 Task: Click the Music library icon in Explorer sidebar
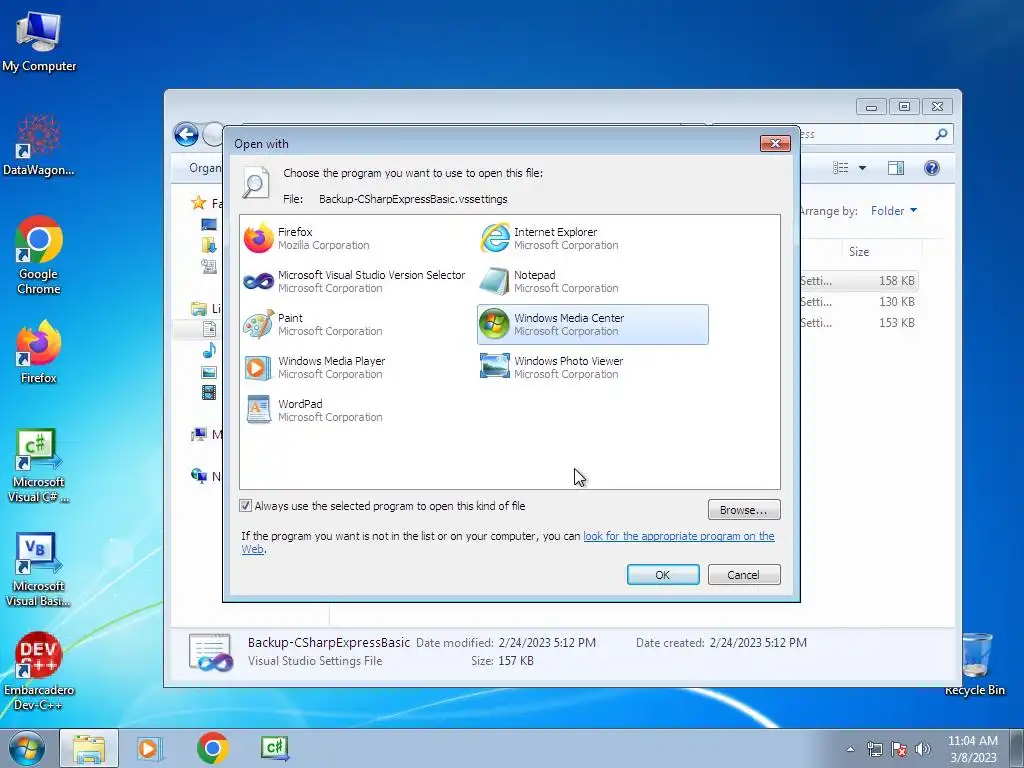pos(209,351)
